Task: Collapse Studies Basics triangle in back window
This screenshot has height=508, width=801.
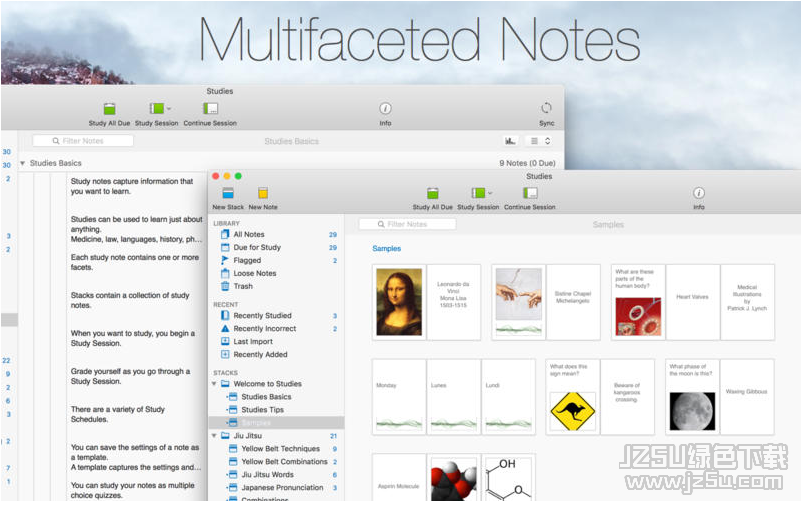Action: [22, 164]
